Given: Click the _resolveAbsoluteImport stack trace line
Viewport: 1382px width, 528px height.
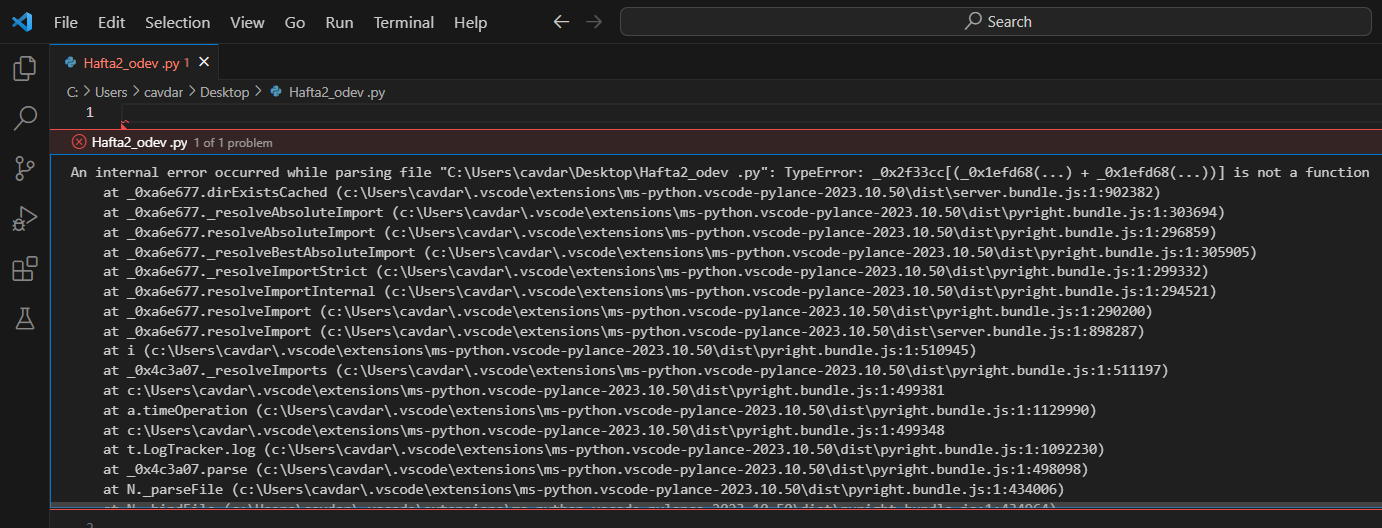Looking at the screenshot, I should 664,212.
